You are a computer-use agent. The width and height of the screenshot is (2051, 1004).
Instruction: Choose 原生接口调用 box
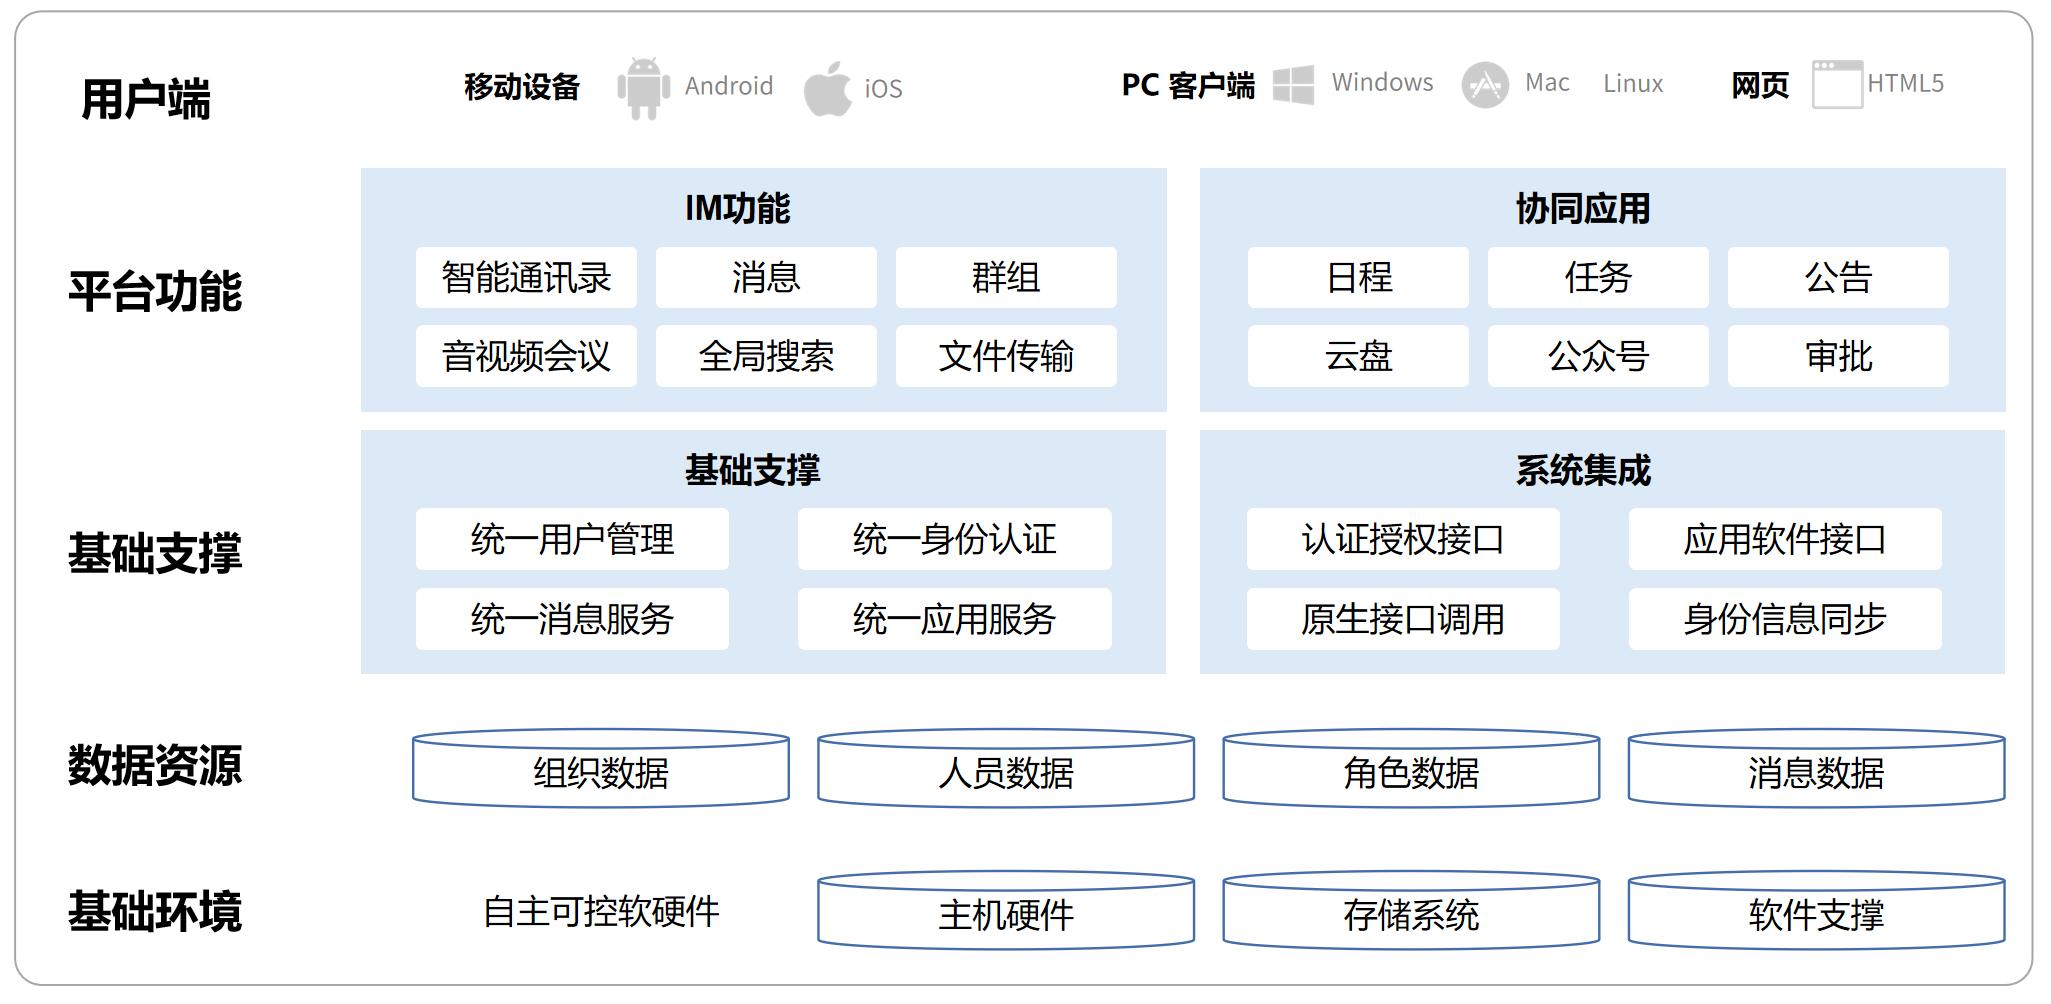(1403, 619)
